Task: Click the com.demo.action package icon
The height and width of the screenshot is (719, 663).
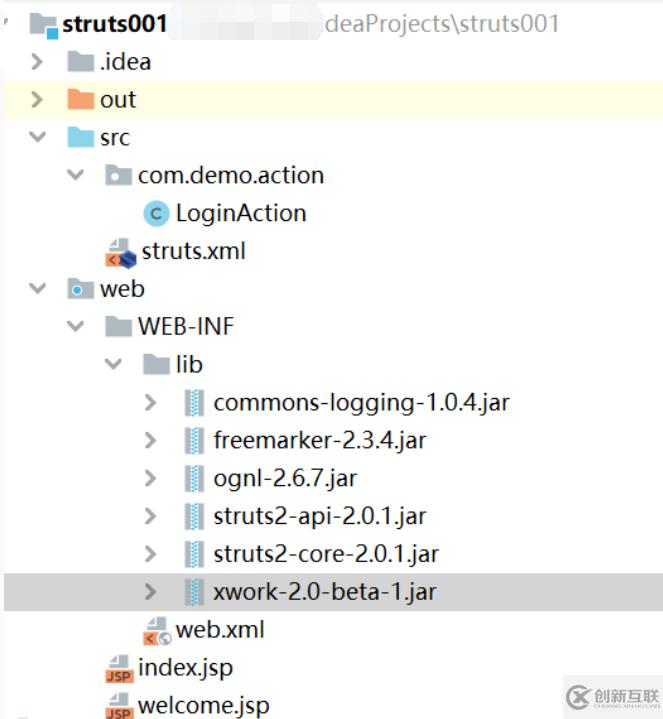Action: (x=118, y=175)
